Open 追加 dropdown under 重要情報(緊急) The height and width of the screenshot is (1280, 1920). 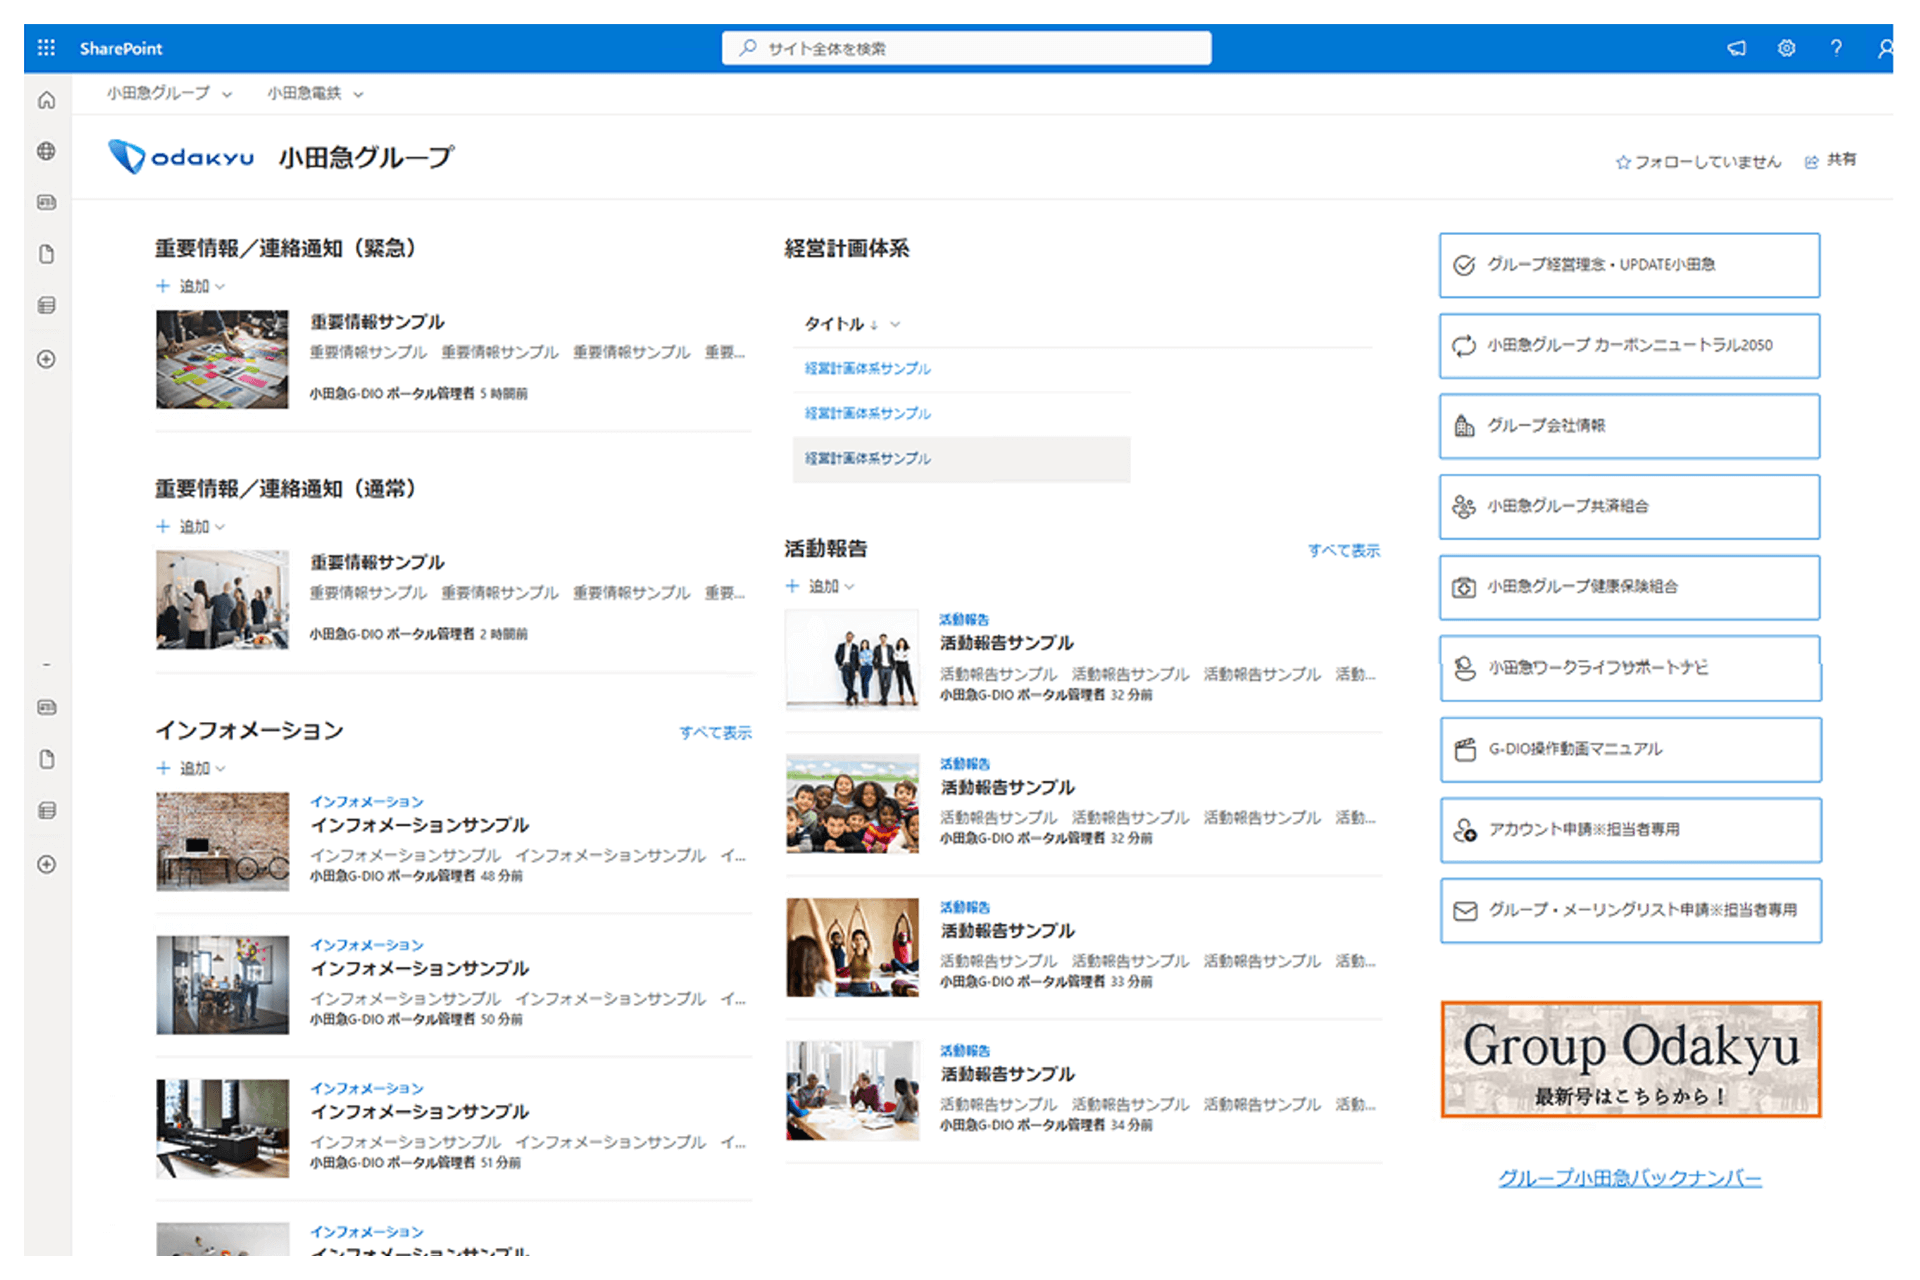(x=192, y=286)
